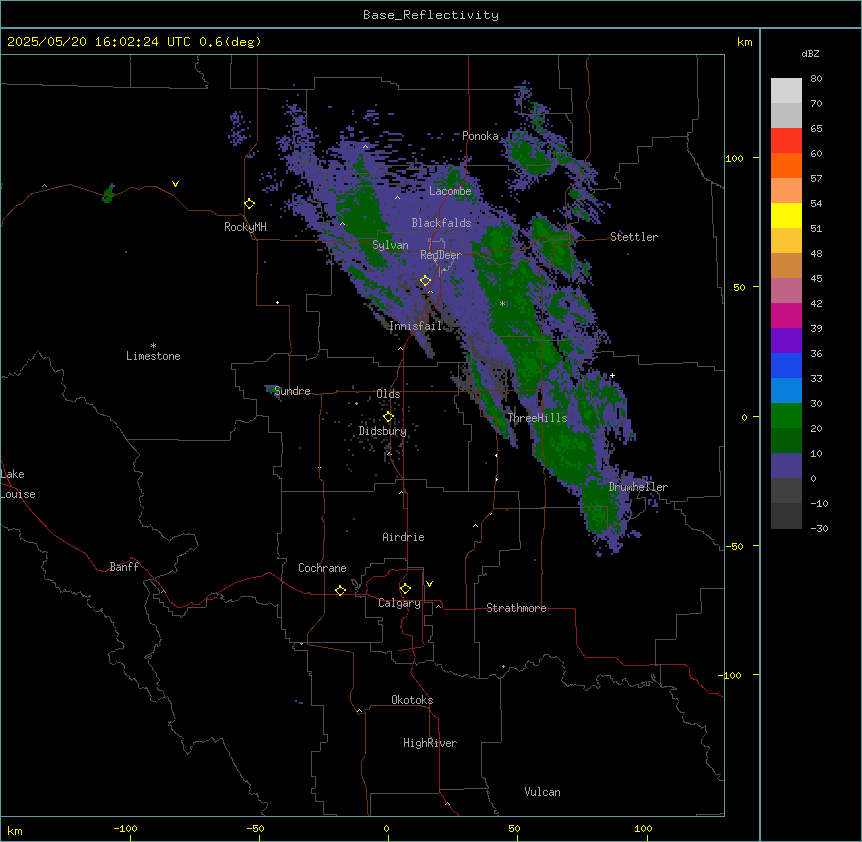Click the white-gray swatch beside 80 dBZ

(787, 91)
